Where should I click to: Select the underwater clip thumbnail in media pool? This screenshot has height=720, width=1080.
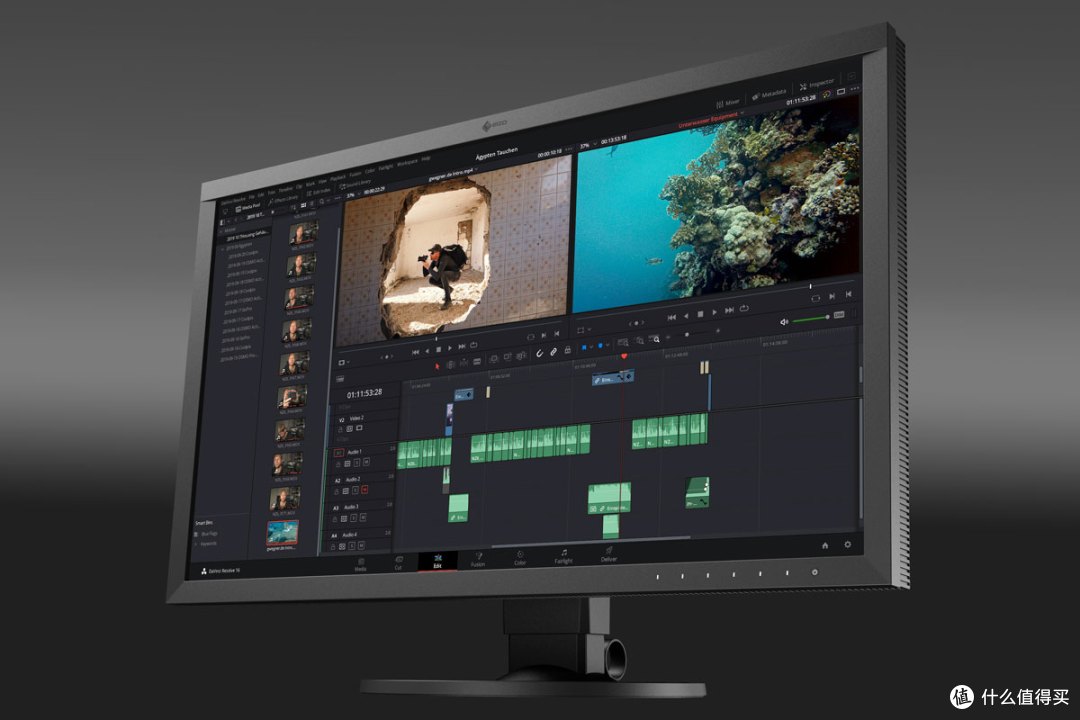pos(282,531)
